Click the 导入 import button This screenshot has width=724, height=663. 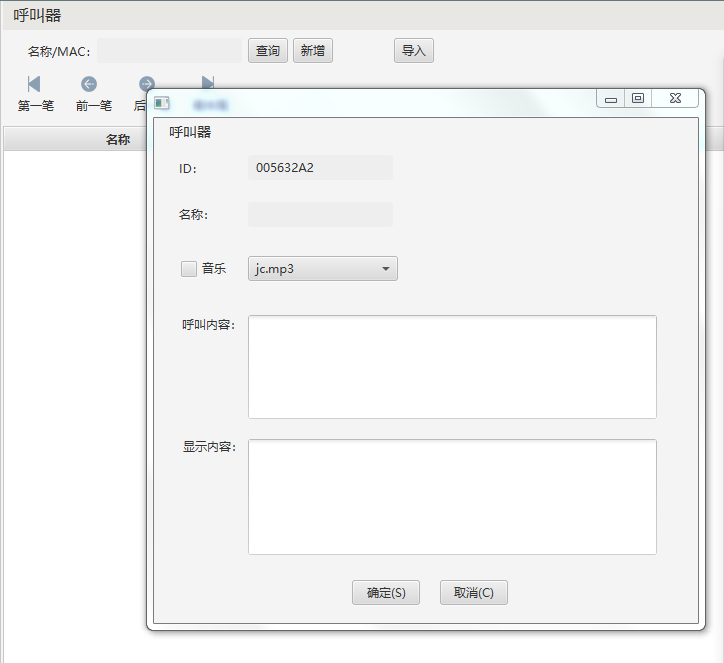(413, 51)
